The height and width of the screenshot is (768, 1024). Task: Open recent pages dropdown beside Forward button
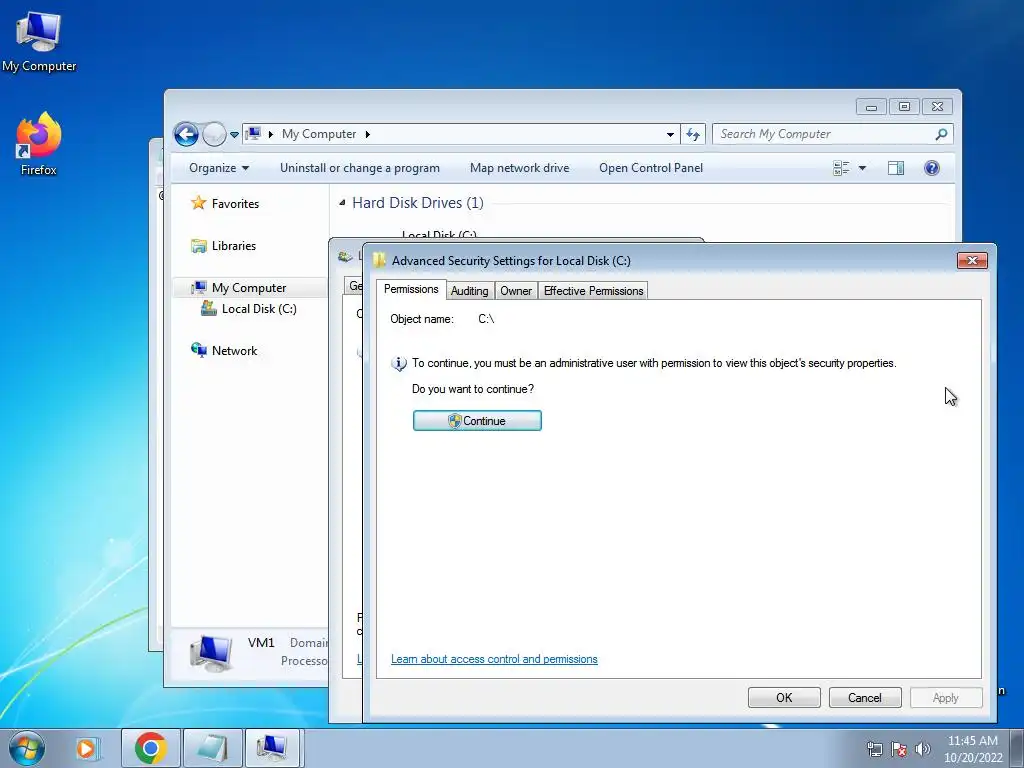point(234,135)
